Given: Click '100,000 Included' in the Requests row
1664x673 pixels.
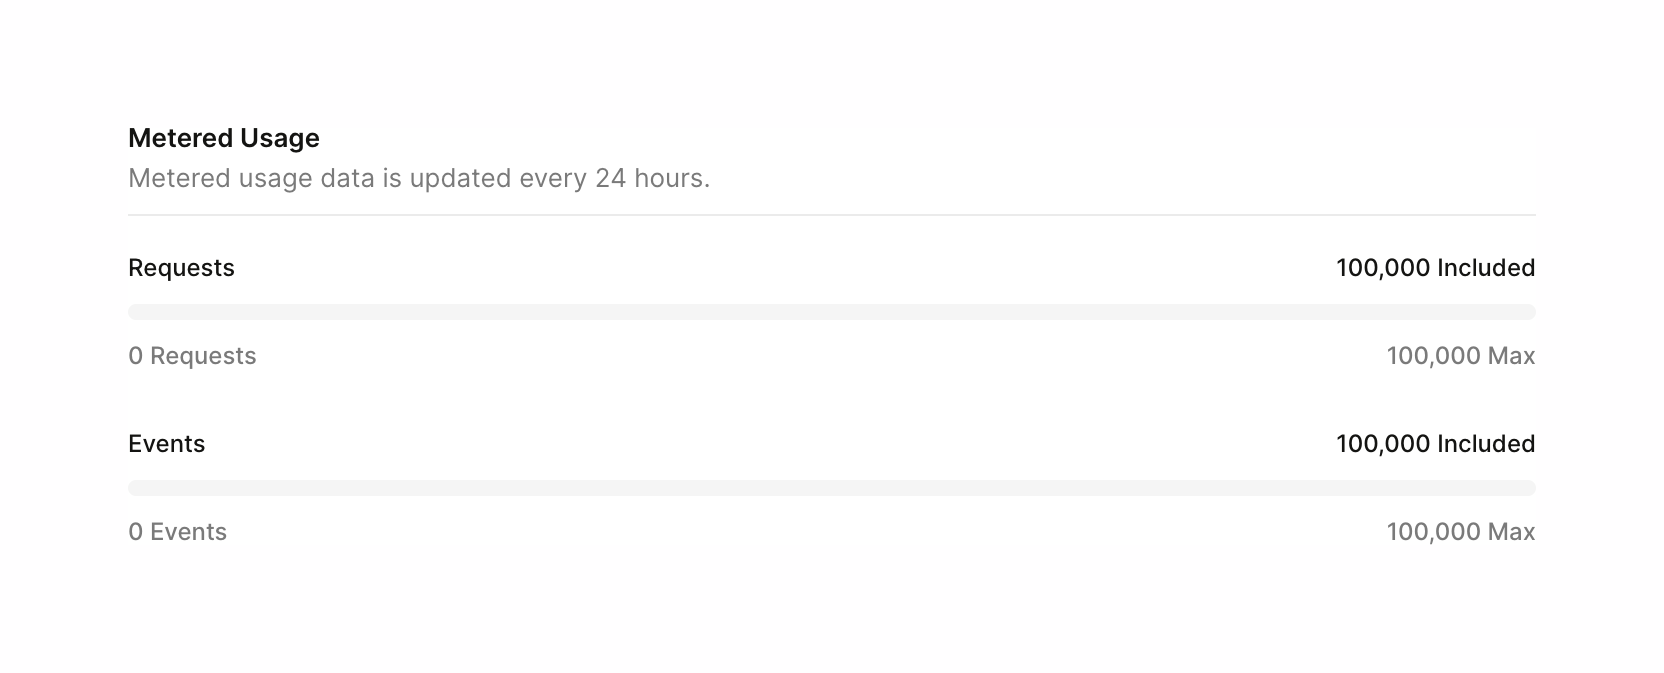Looking at the screenshot, I should pos(1435,268).
